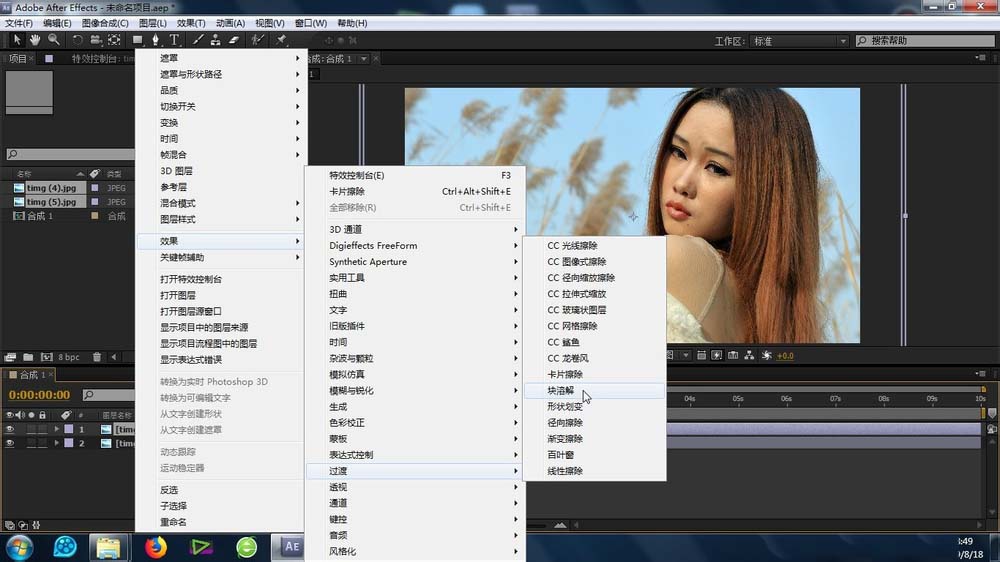This screenshot has height=562, width=1000.
Task: Select the Pen tool
Action: coord(155,40)
